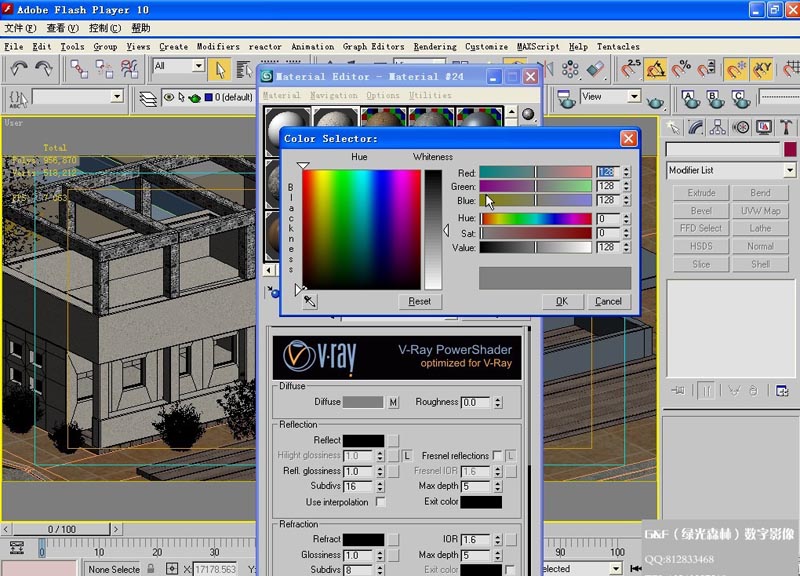
Task: Confirm the color with OK
Action: (562, 302)
